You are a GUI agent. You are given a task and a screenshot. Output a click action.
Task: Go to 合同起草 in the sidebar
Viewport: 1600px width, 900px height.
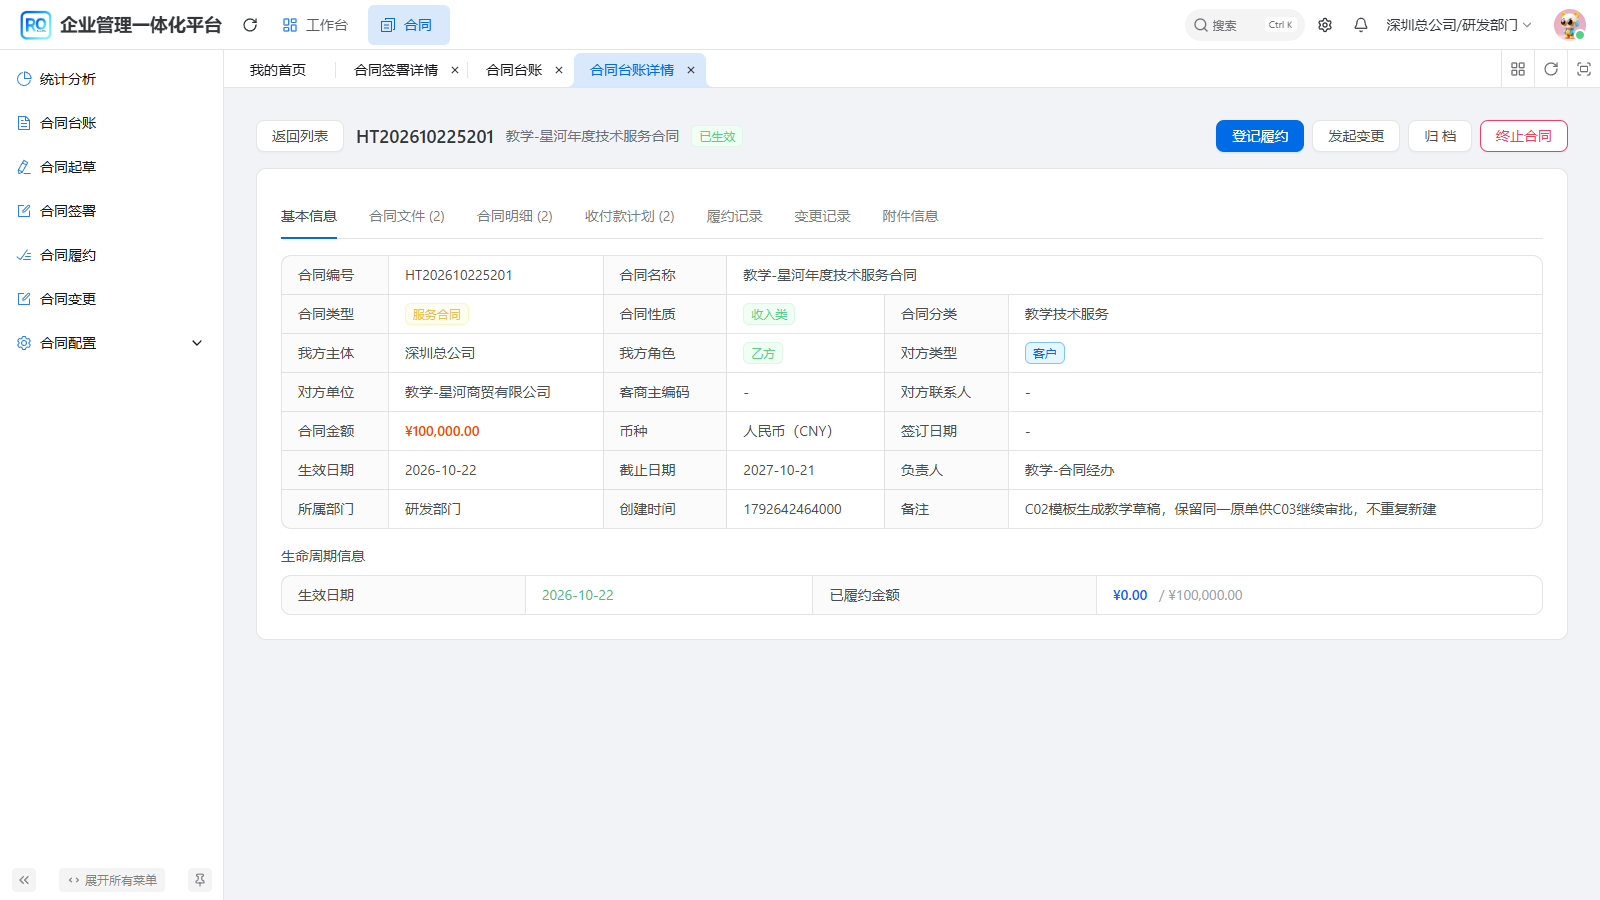click(x=111, y=167)
